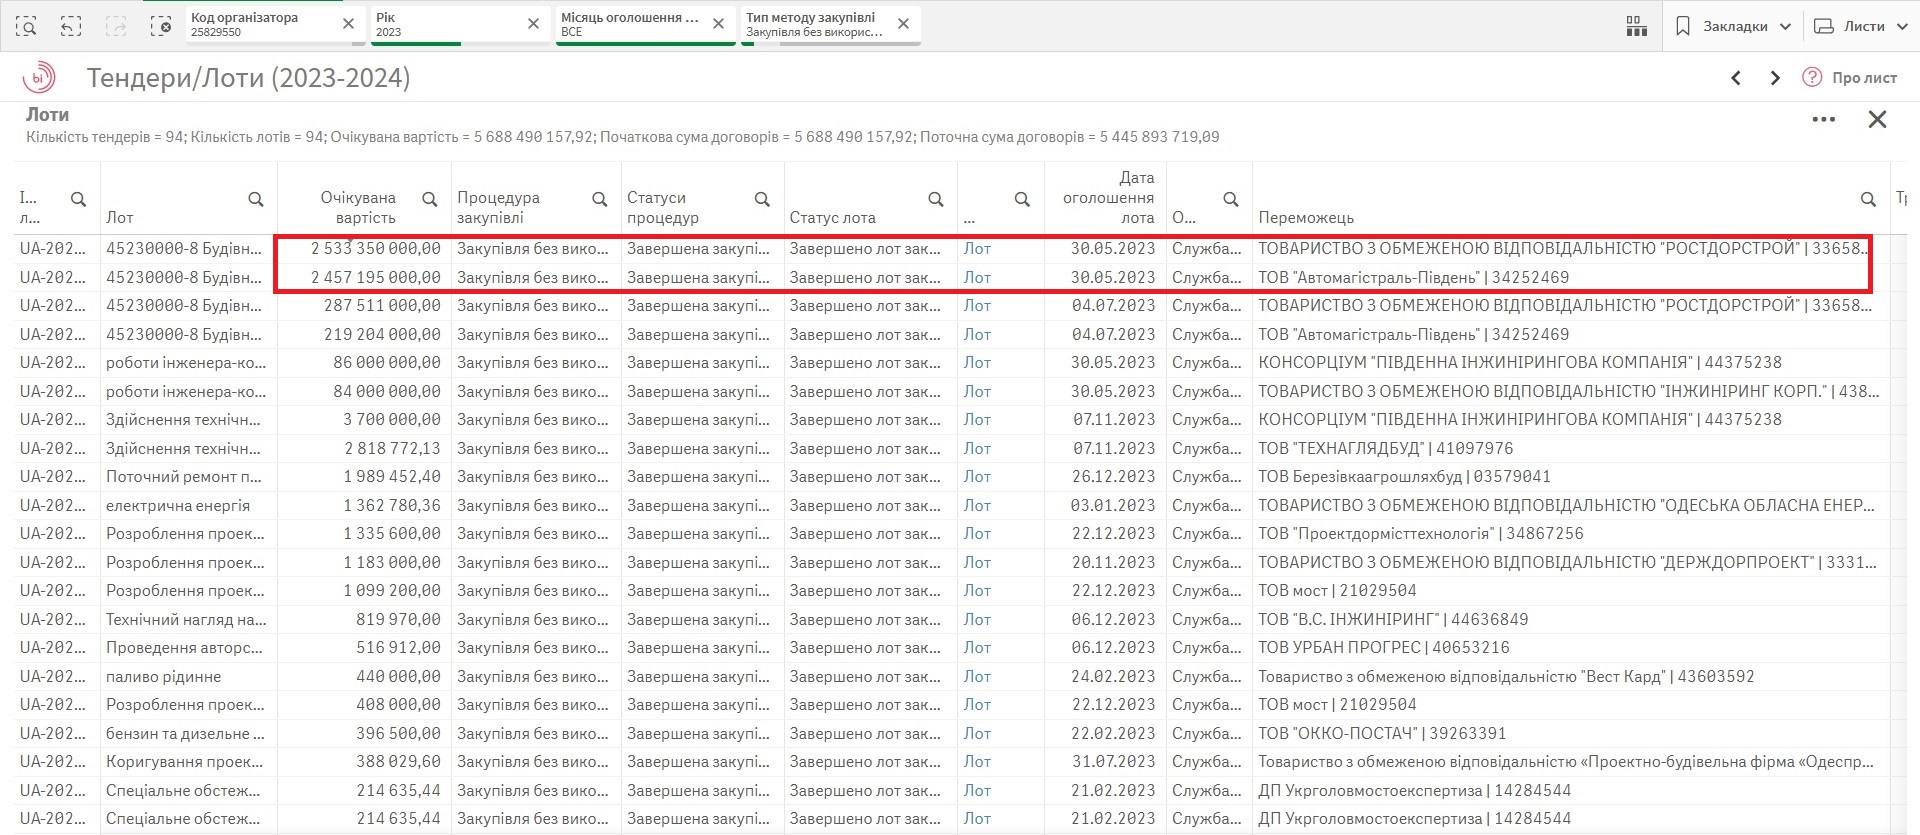Sort by the Переможець column header
Viewport: 1920px width, 835px height.
click(1306, 217)
